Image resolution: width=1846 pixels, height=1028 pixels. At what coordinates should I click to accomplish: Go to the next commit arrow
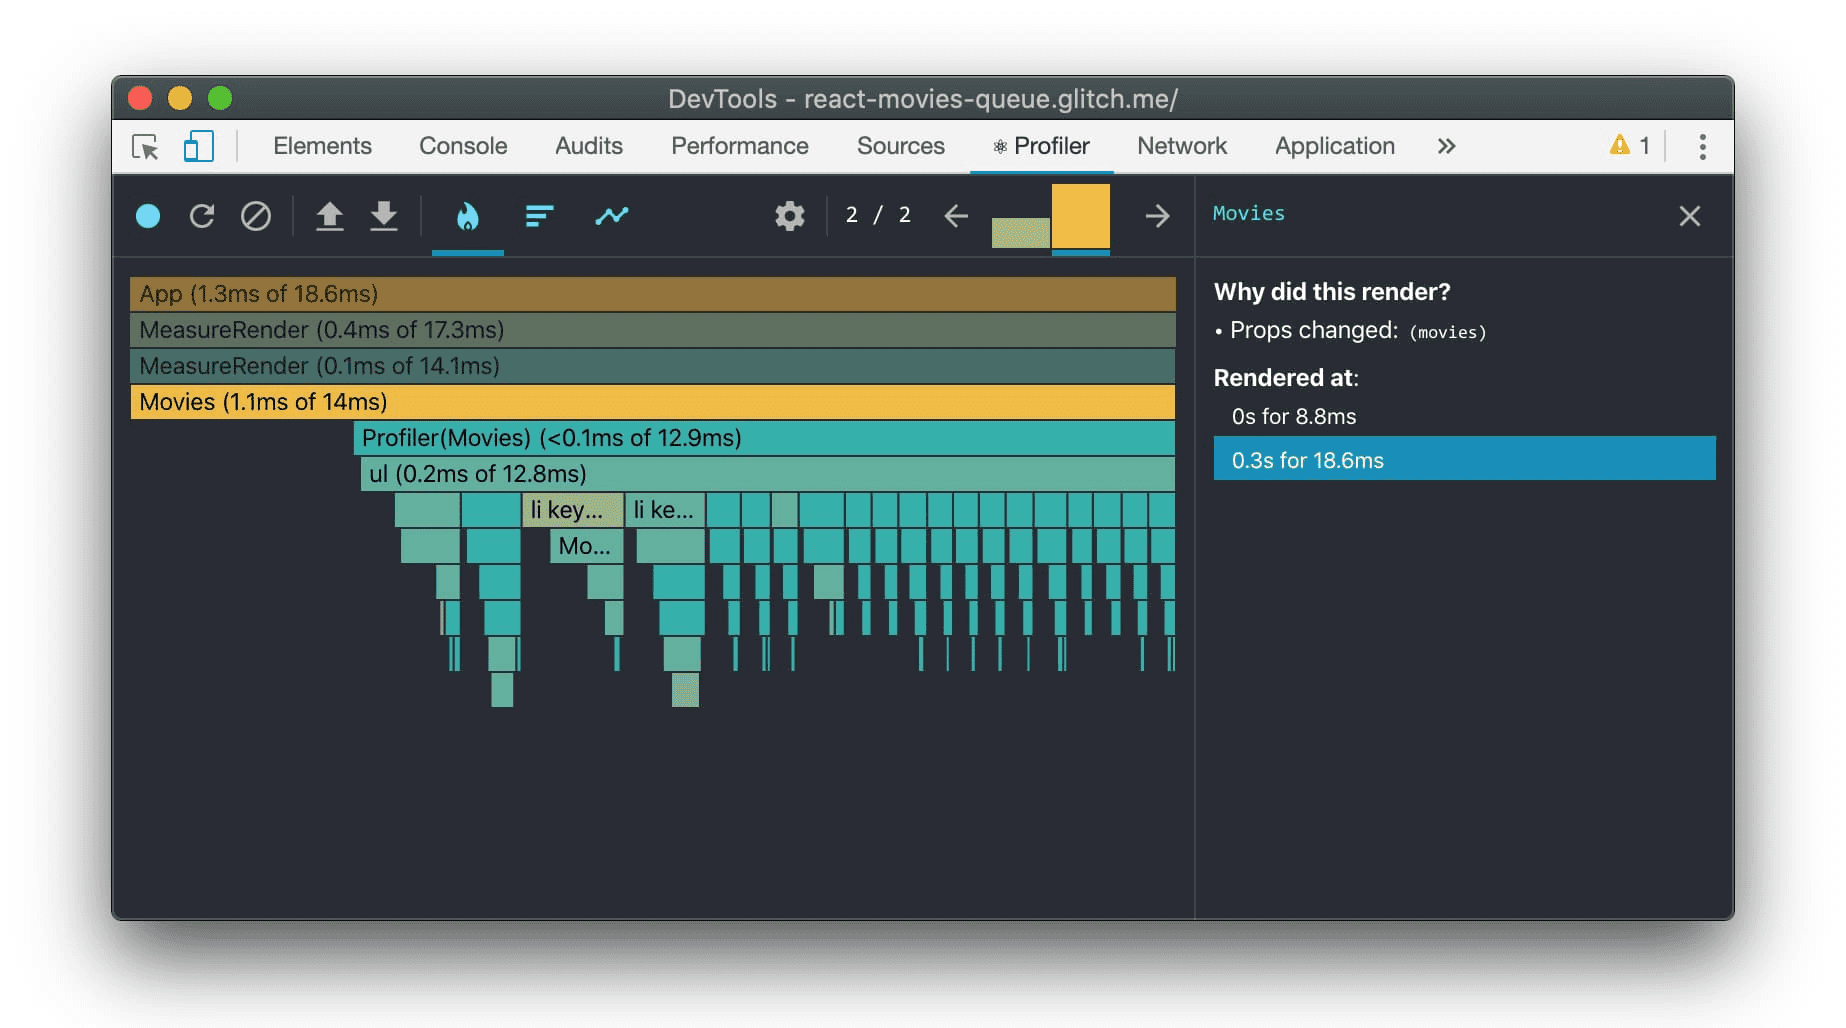pyautogui.click(x=1157, y=216)
